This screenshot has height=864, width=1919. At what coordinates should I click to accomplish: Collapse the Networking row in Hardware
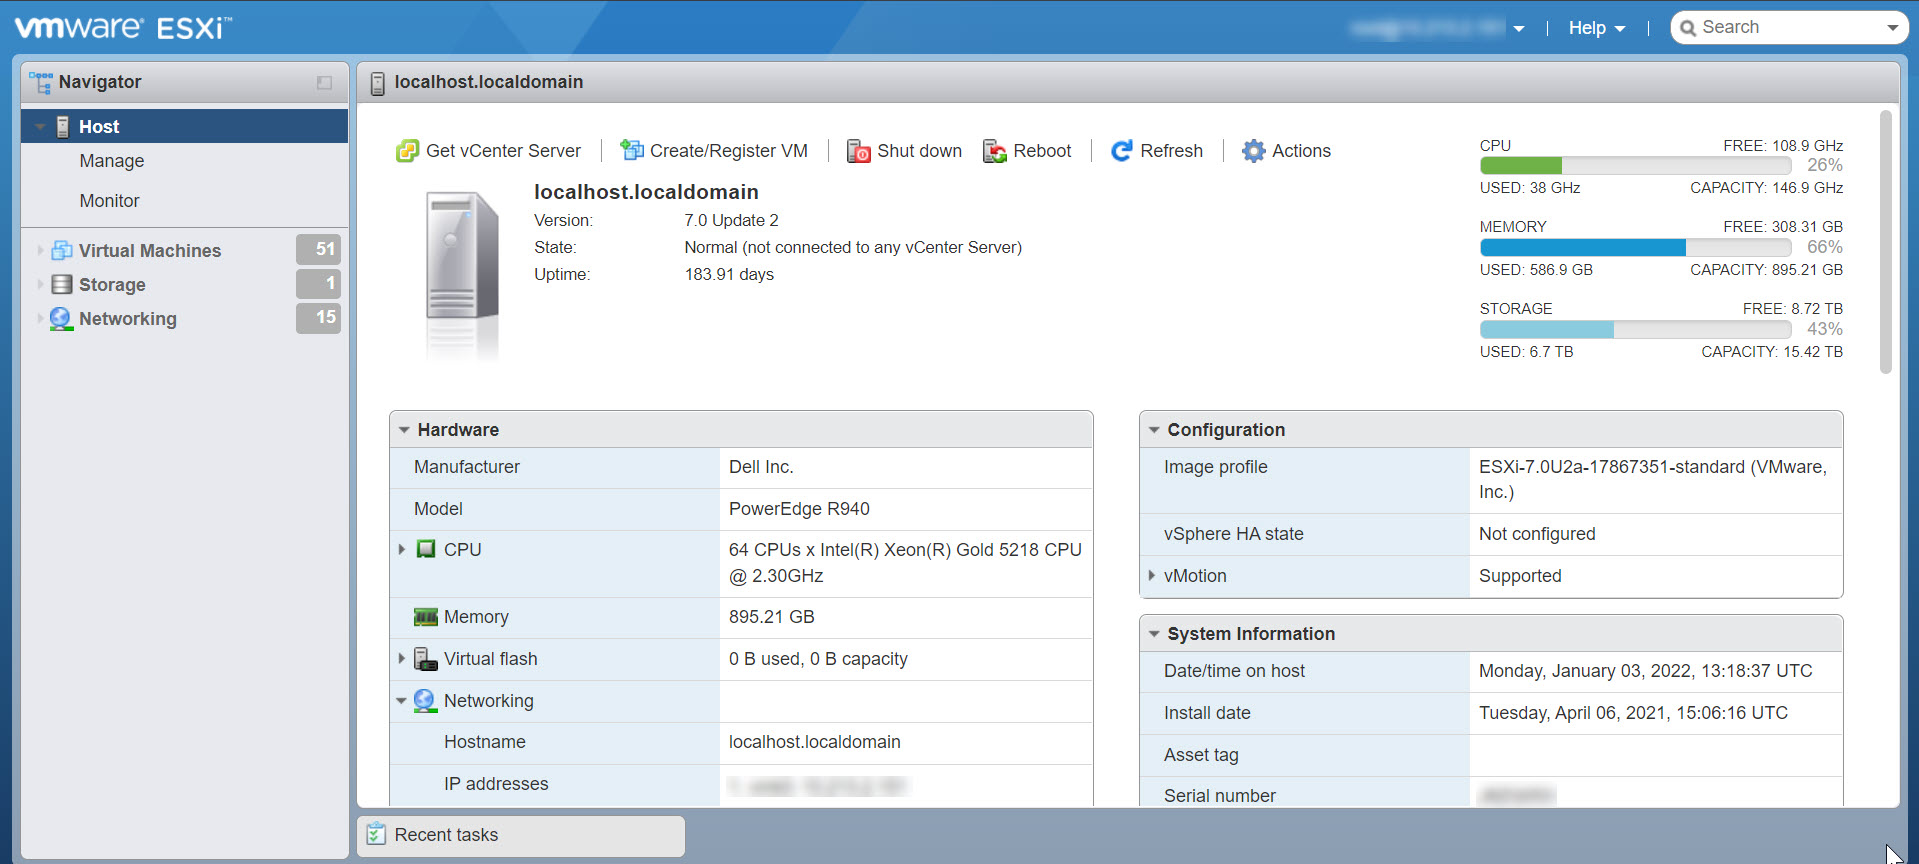401,701
